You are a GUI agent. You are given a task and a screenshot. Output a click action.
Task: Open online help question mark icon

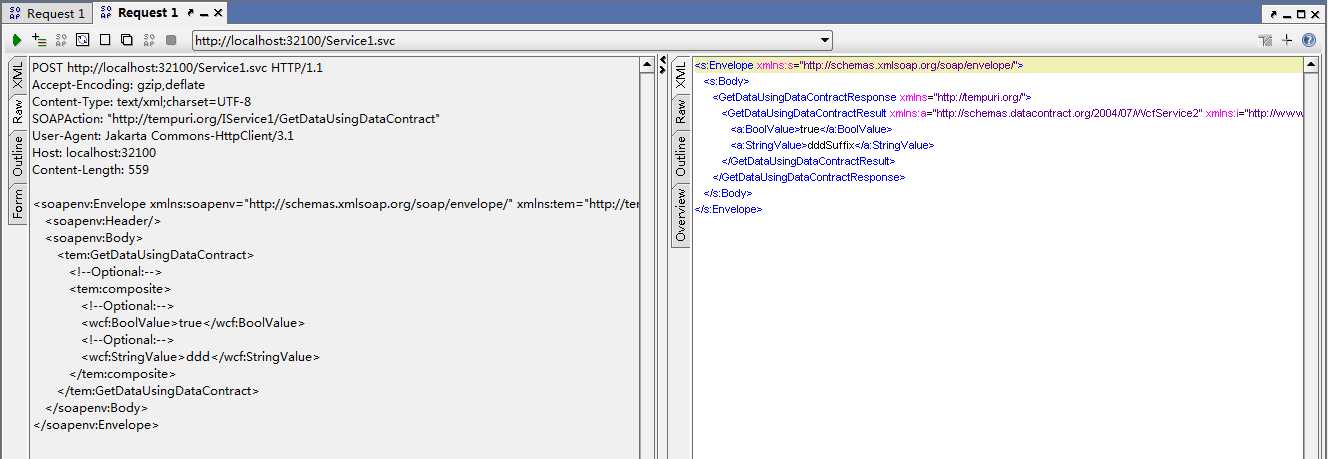coord(1308,40)
